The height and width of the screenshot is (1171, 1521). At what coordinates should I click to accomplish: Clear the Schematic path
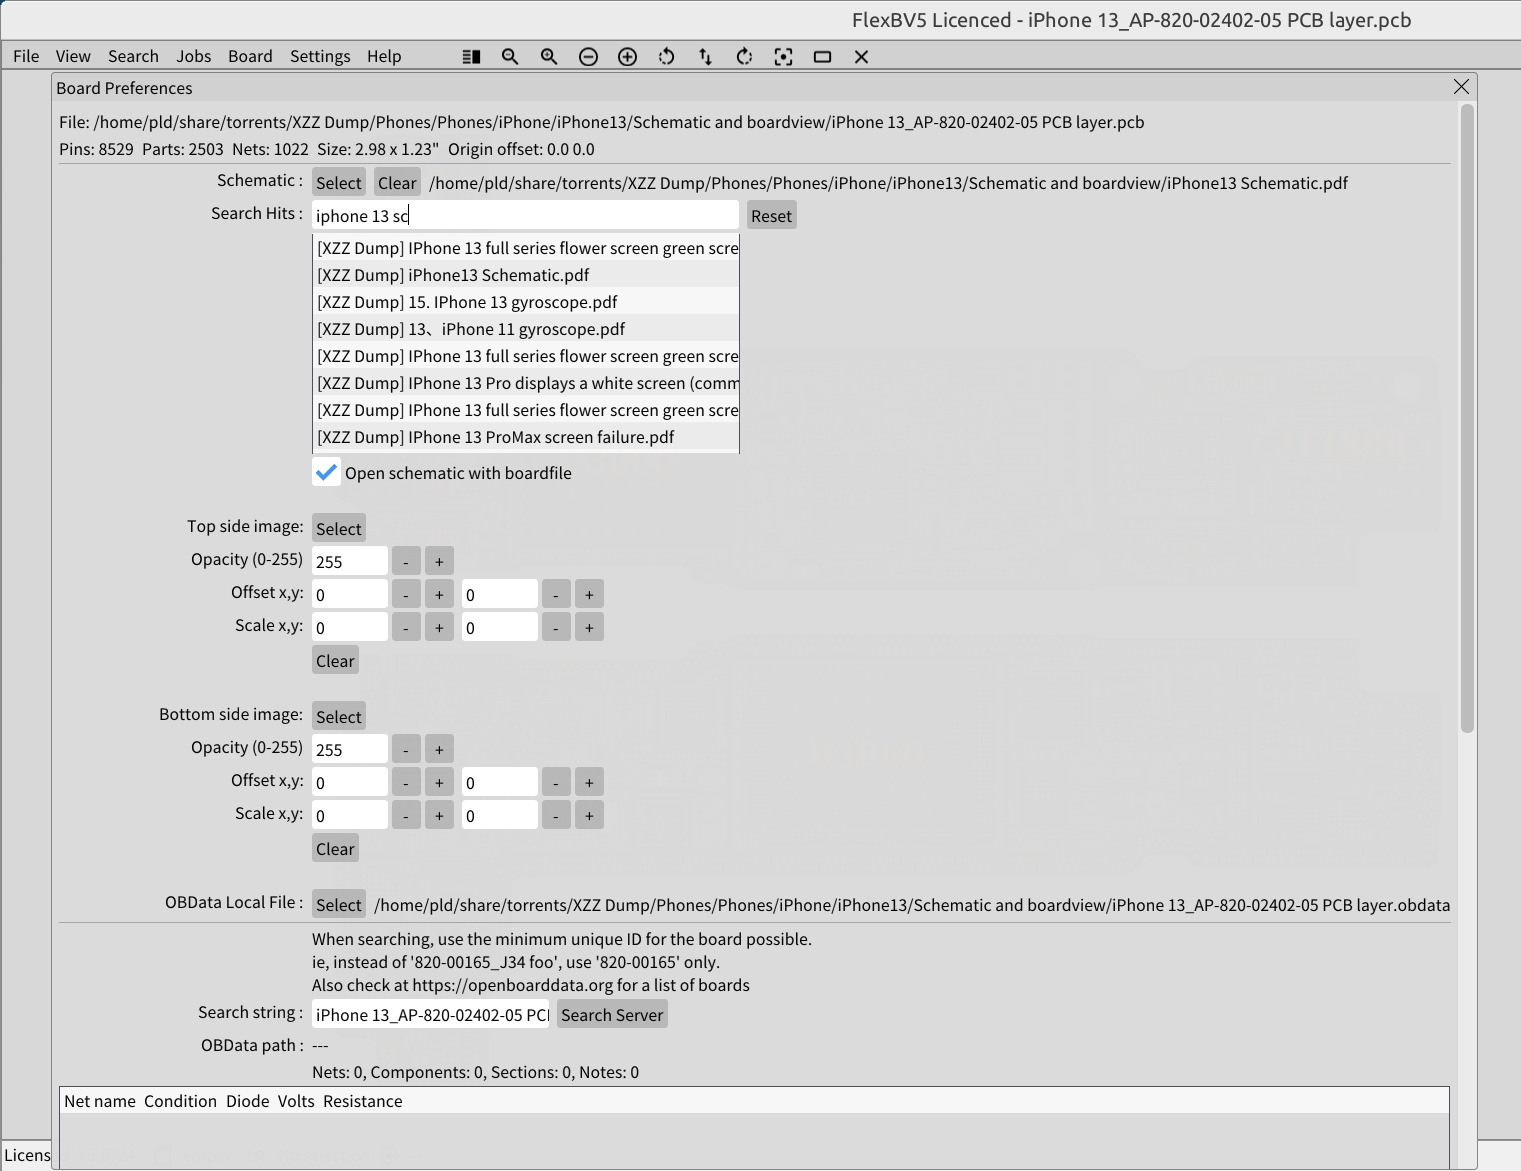397,182
